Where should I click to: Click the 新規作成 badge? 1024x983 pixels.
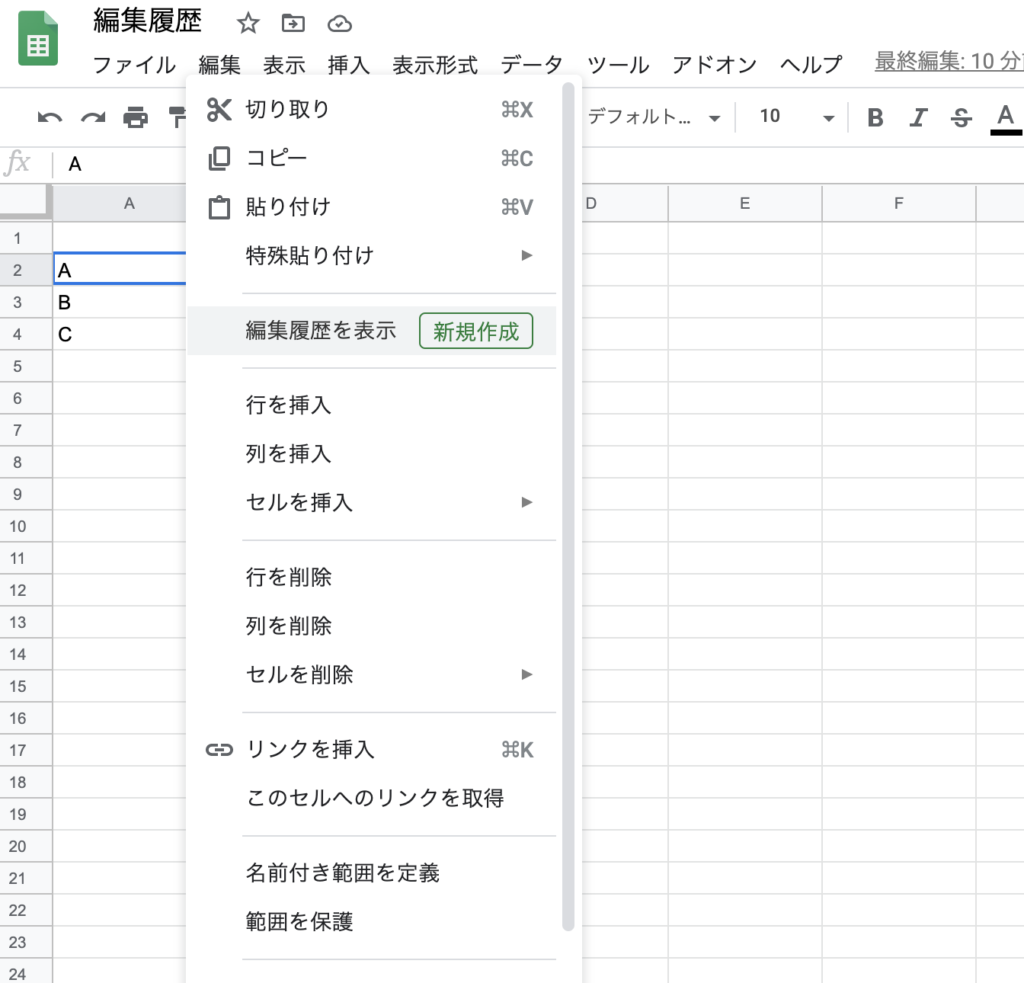476,330
